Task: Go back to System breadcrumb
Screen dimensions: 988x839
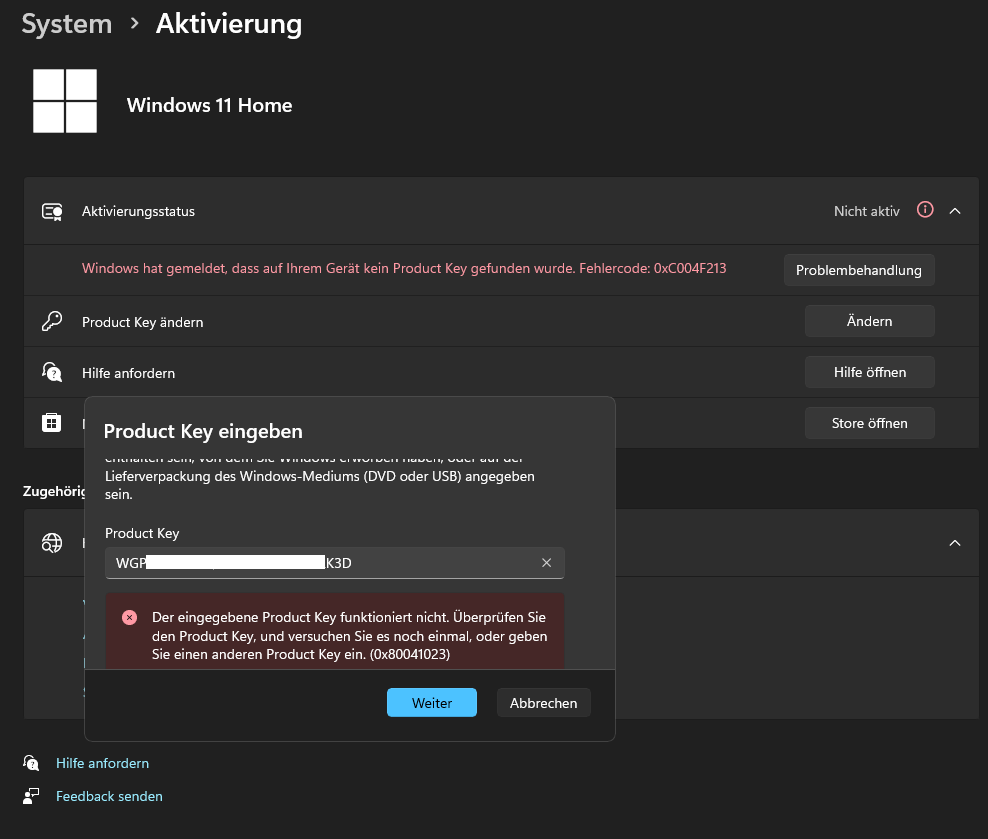Action: coord(67,24)
